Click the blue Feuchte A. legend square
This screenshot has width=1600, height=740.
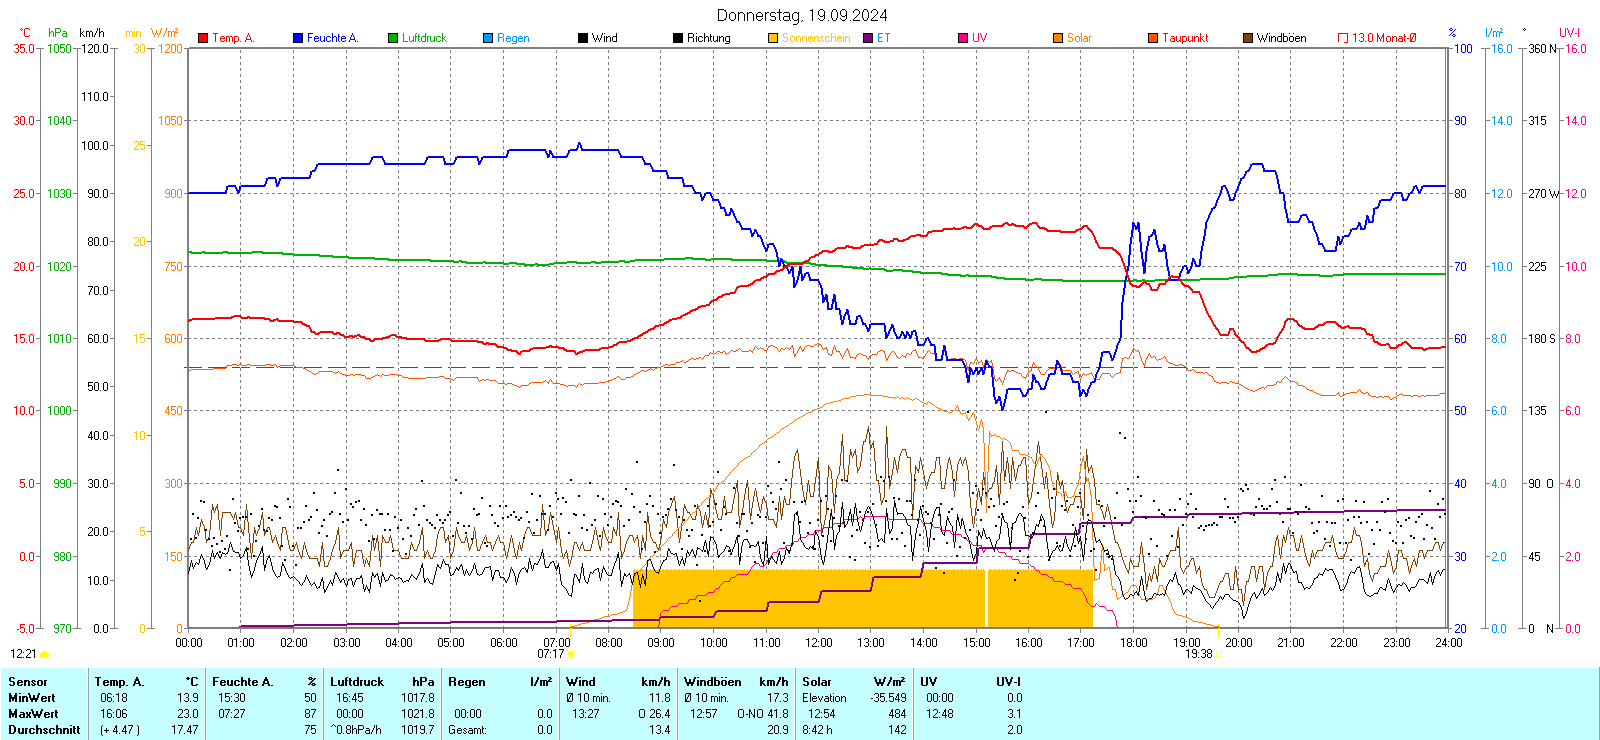tap(298, 38)
